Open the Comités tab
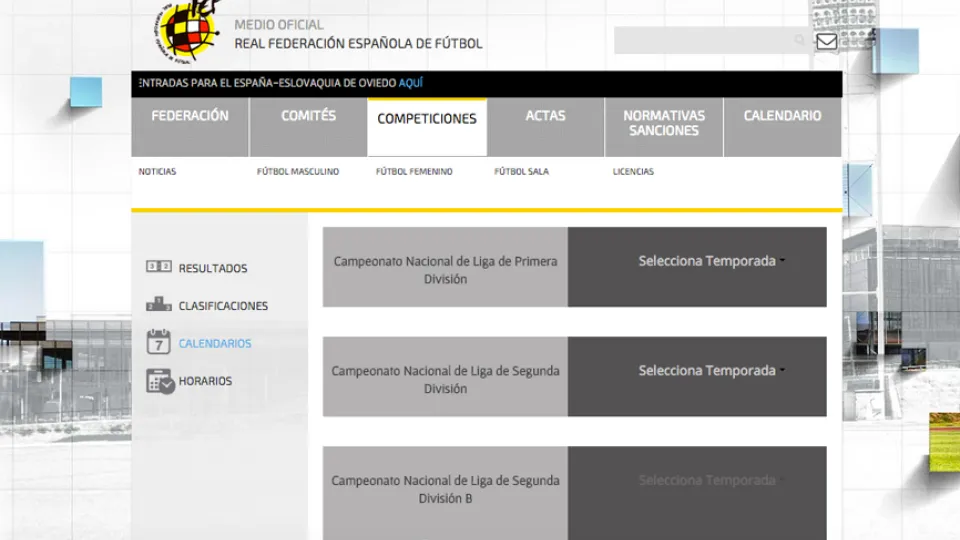This screenshot has width=960, height=540. pyautogui.click(x=309, y=127)
